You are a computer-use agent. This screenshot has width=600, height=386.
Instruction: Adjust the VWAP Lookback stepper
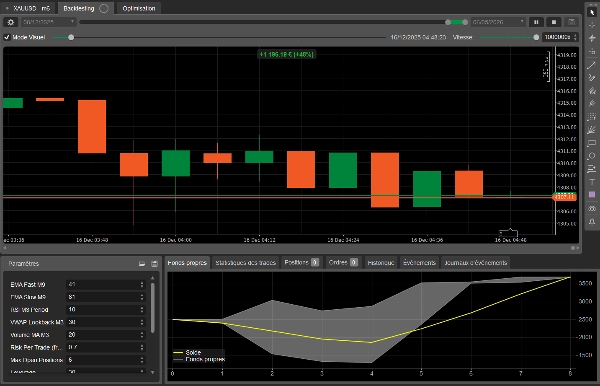(142, 322)
